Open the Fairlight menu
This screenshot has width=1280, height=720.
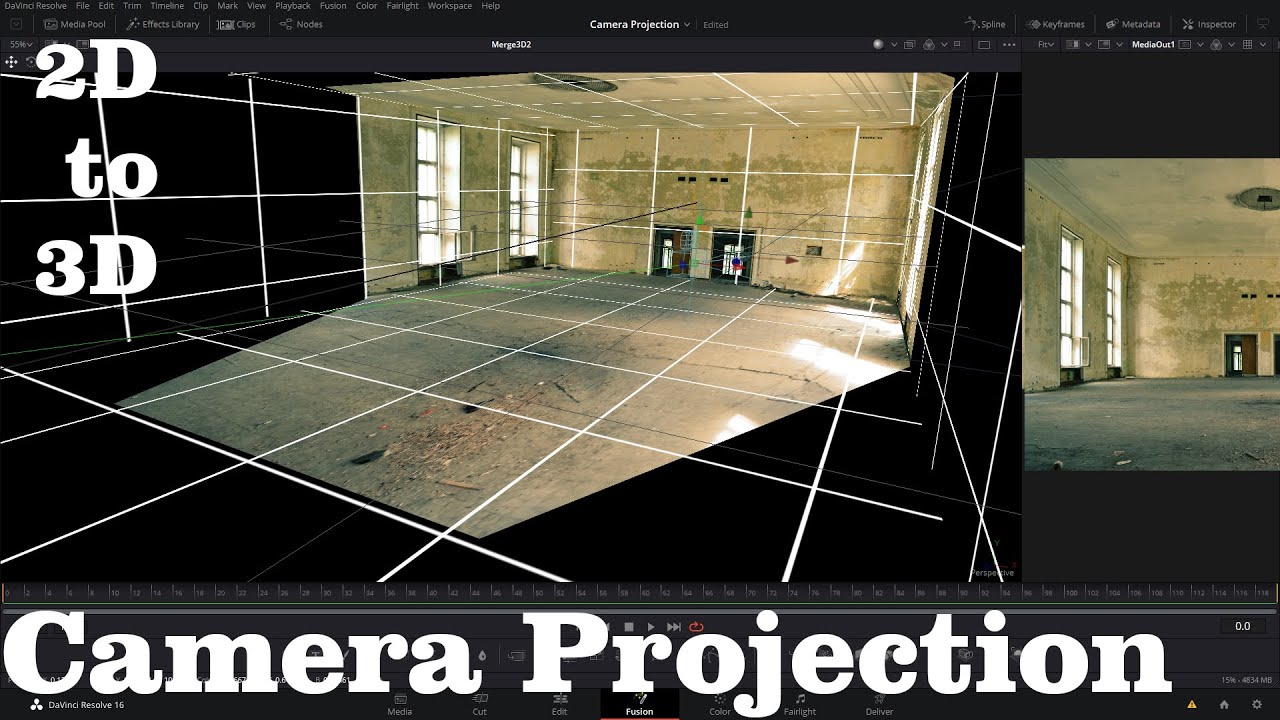click(x=403, y=6)
